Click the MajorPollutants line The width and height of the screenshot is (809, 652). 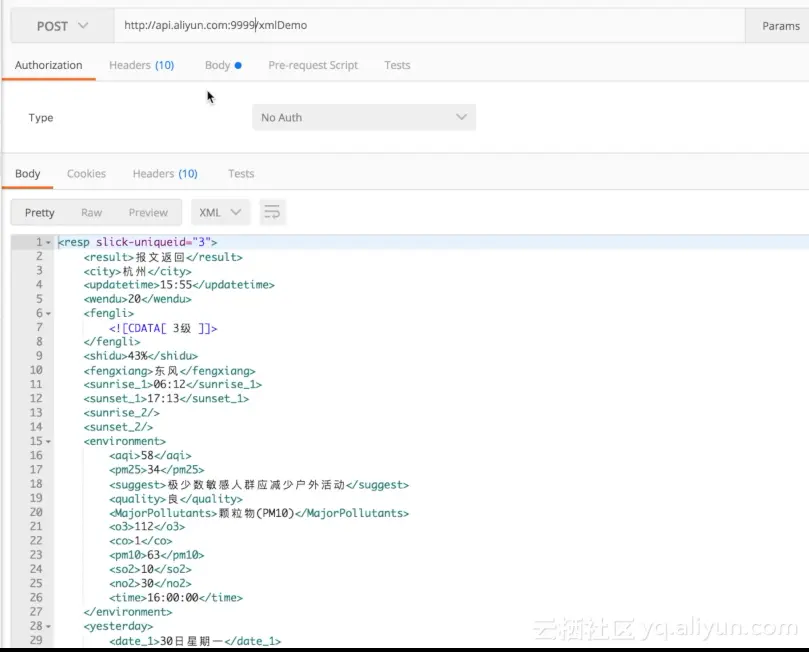pyautogui.click(x=258, y=513)
